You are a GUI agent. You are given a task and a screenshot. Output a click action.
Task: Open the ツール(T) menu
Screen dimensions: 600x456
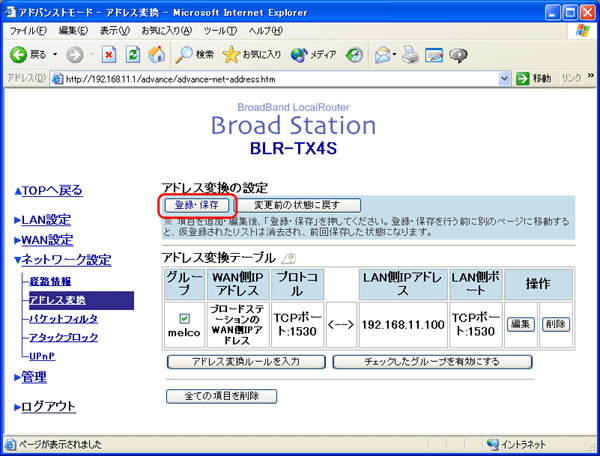220,31
